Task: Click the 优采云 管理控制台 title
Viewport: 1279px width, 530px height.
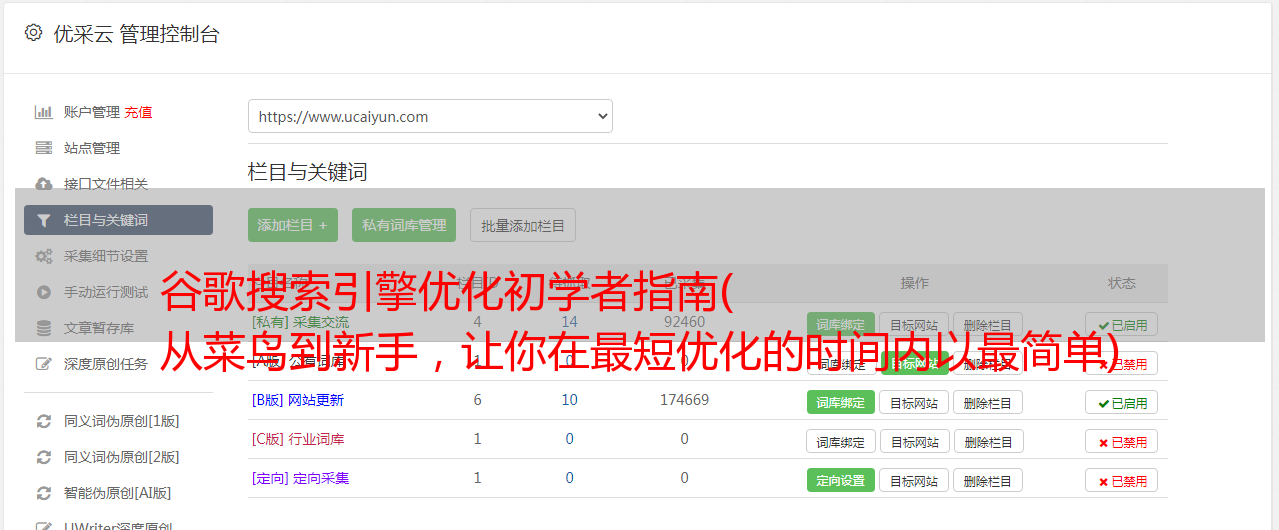Action: (x=136, y=34)
